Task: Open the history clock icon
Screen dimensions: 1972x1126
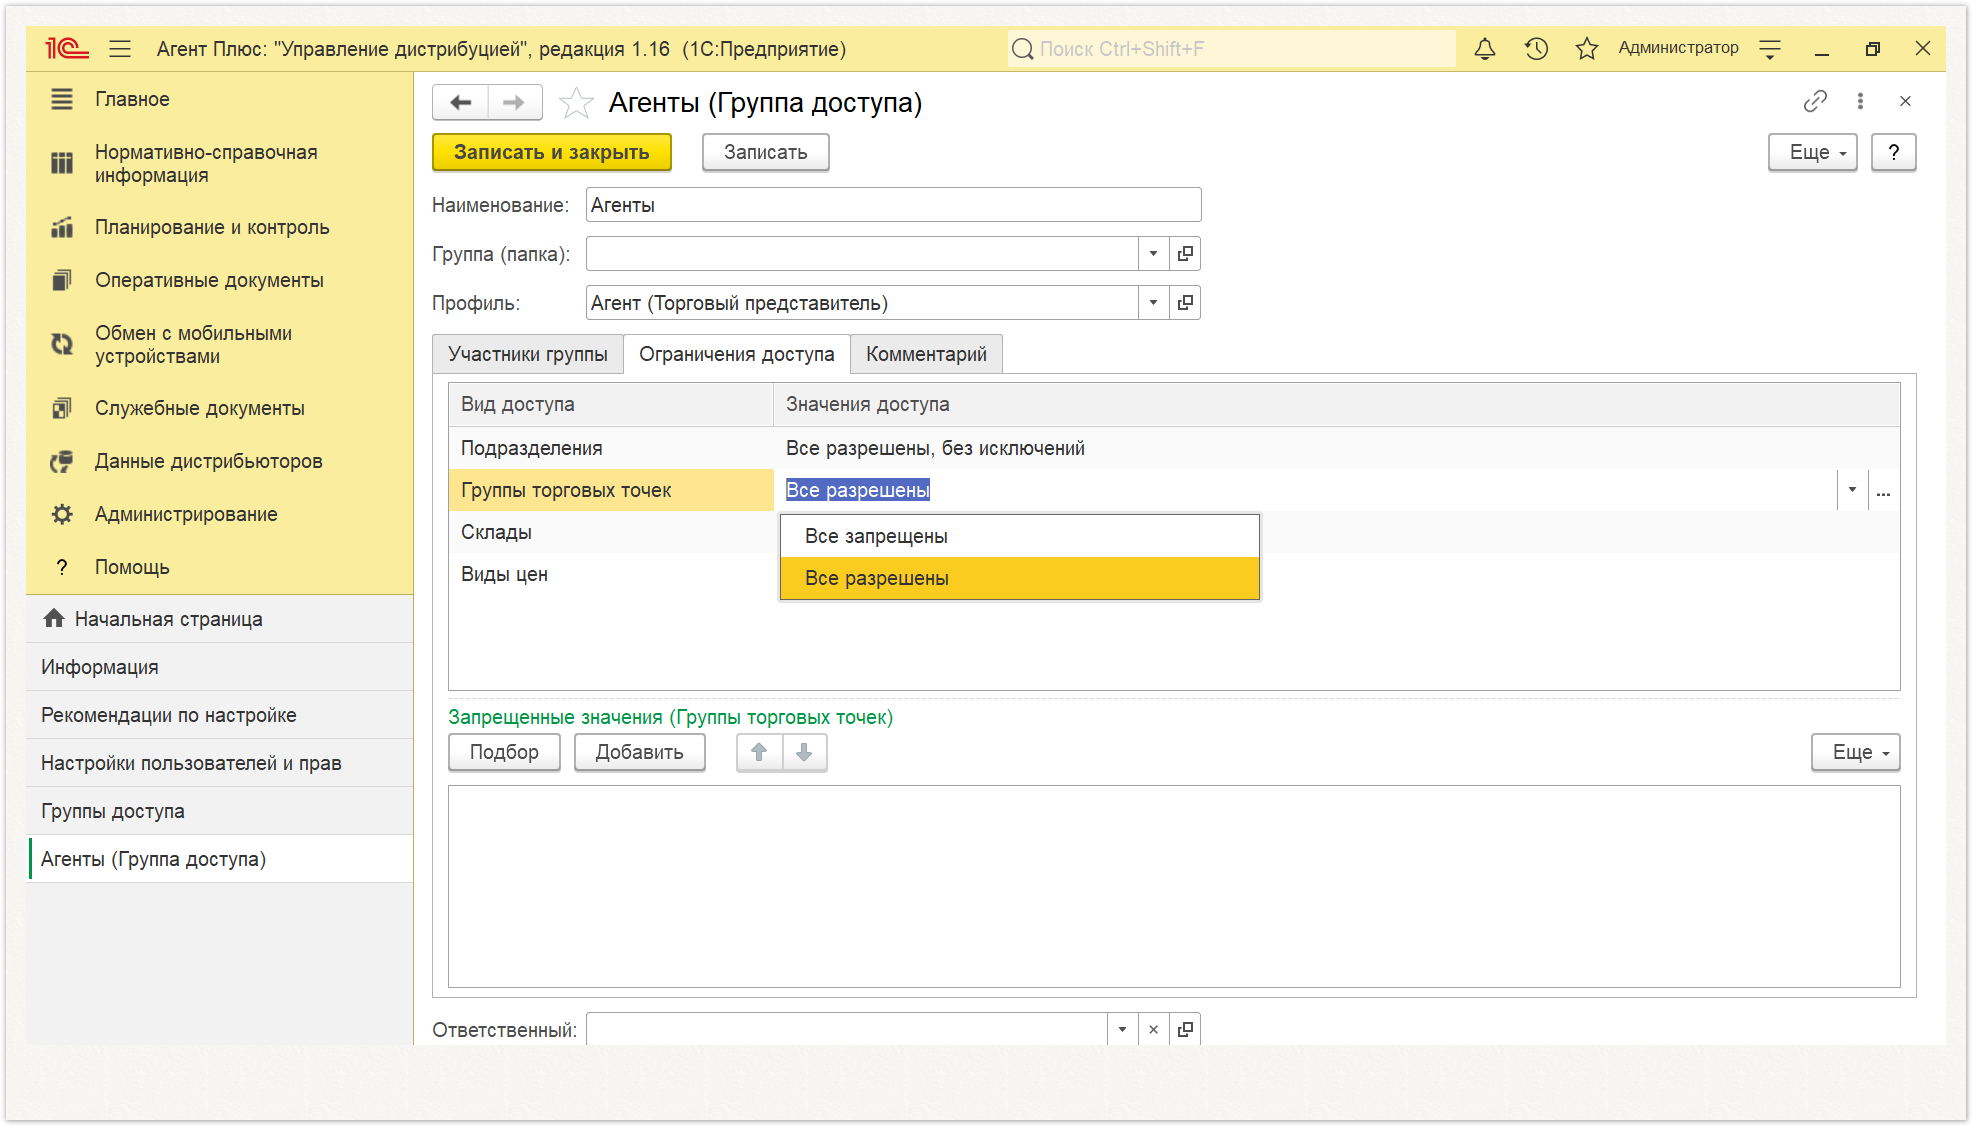Action: pyautogui.click(x=1536, y=48)
